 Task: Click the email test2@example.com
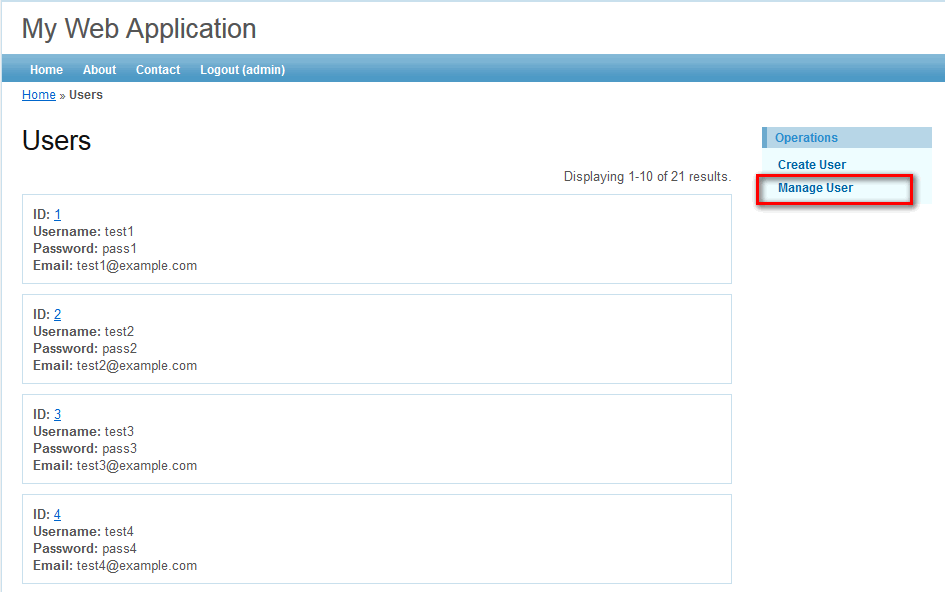pyautogui.click(x=137, y=366)
